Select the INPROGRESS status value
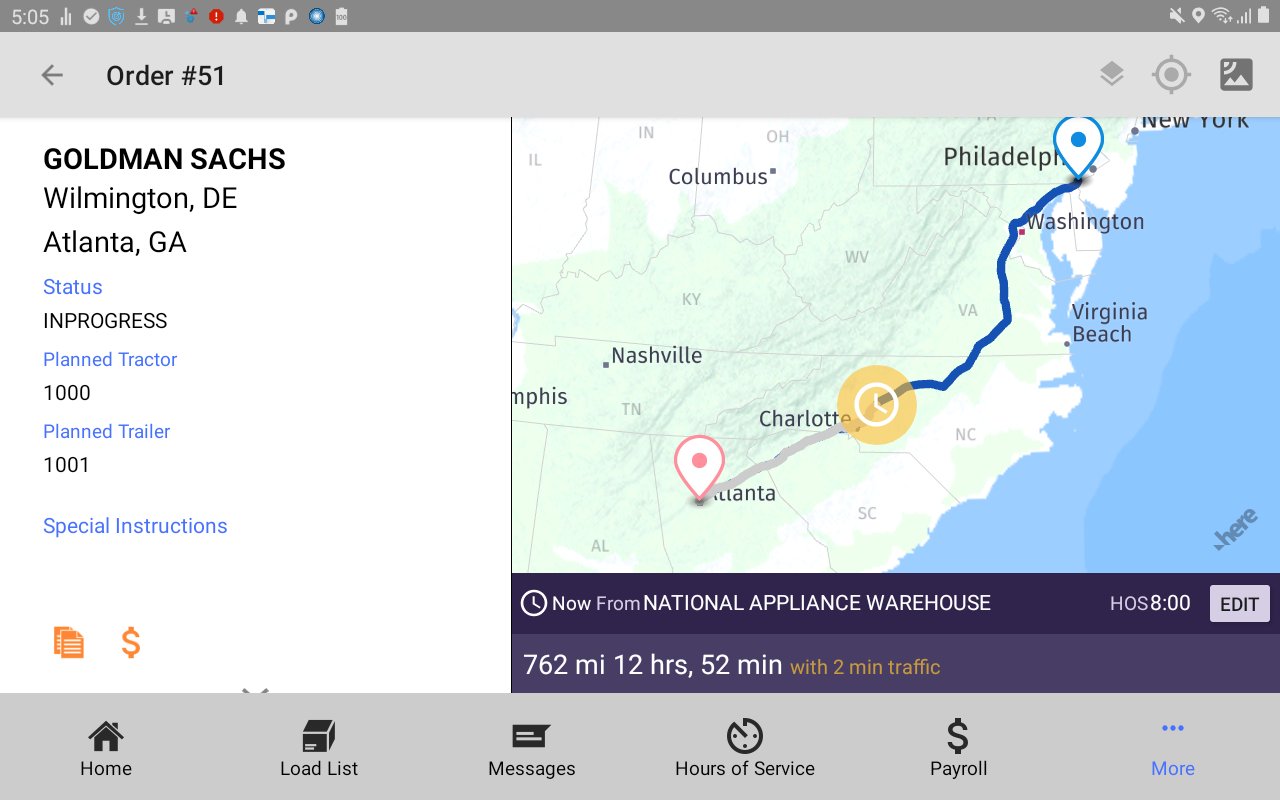Screen dimensions: 1280x800 tap(105, 321)
